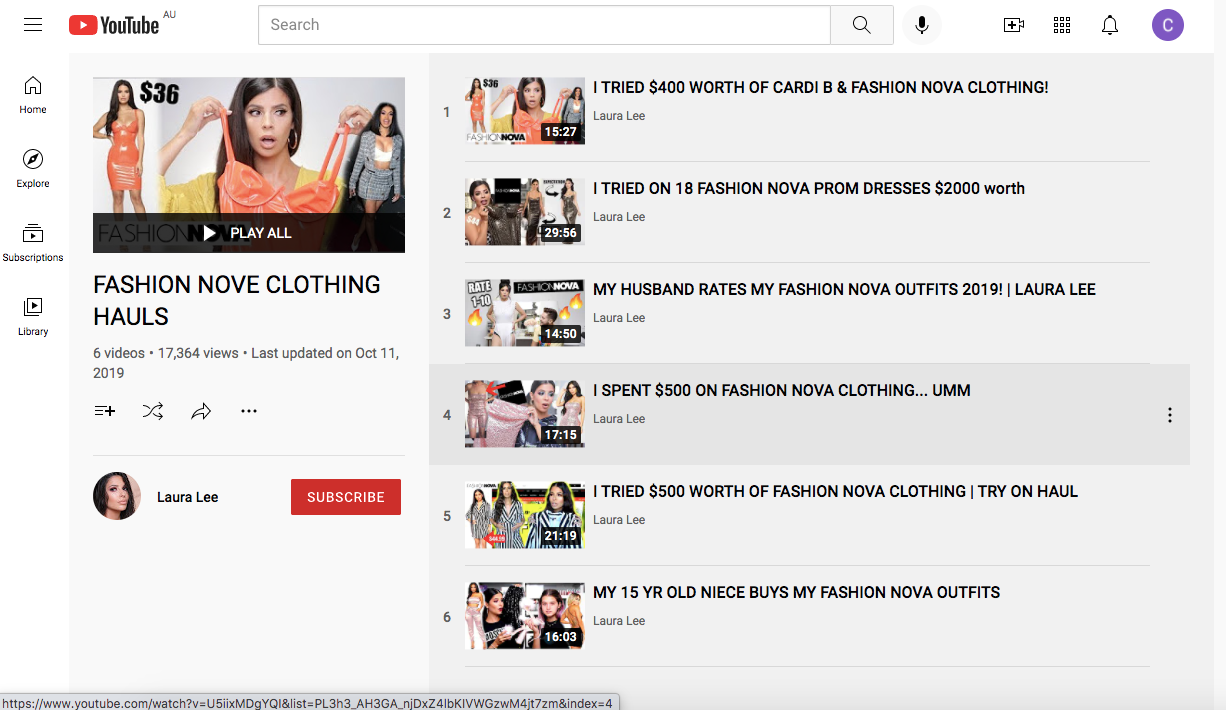Click thumbnail of the 15:27 video
Image resolution: width=1226 pixels, height=710 pixels.
pyautogui.click(x=525, y=111)
